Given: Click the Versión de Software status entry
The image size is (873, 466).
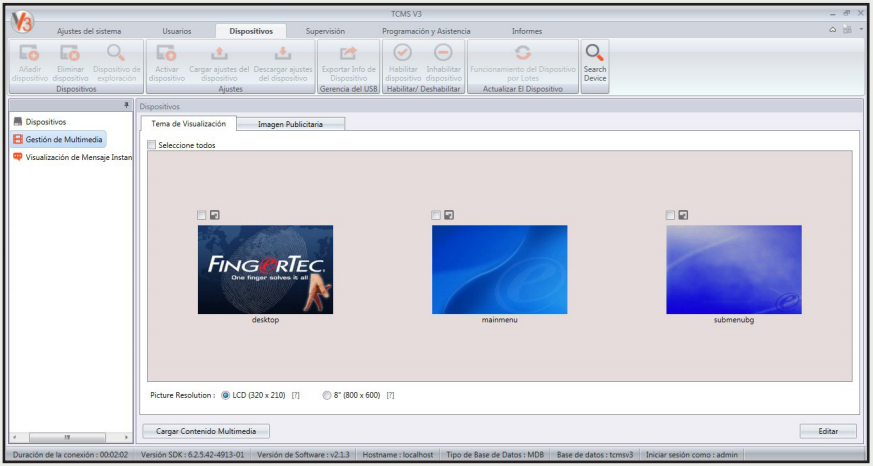Looking at the screenshot, I should [303, 455].
